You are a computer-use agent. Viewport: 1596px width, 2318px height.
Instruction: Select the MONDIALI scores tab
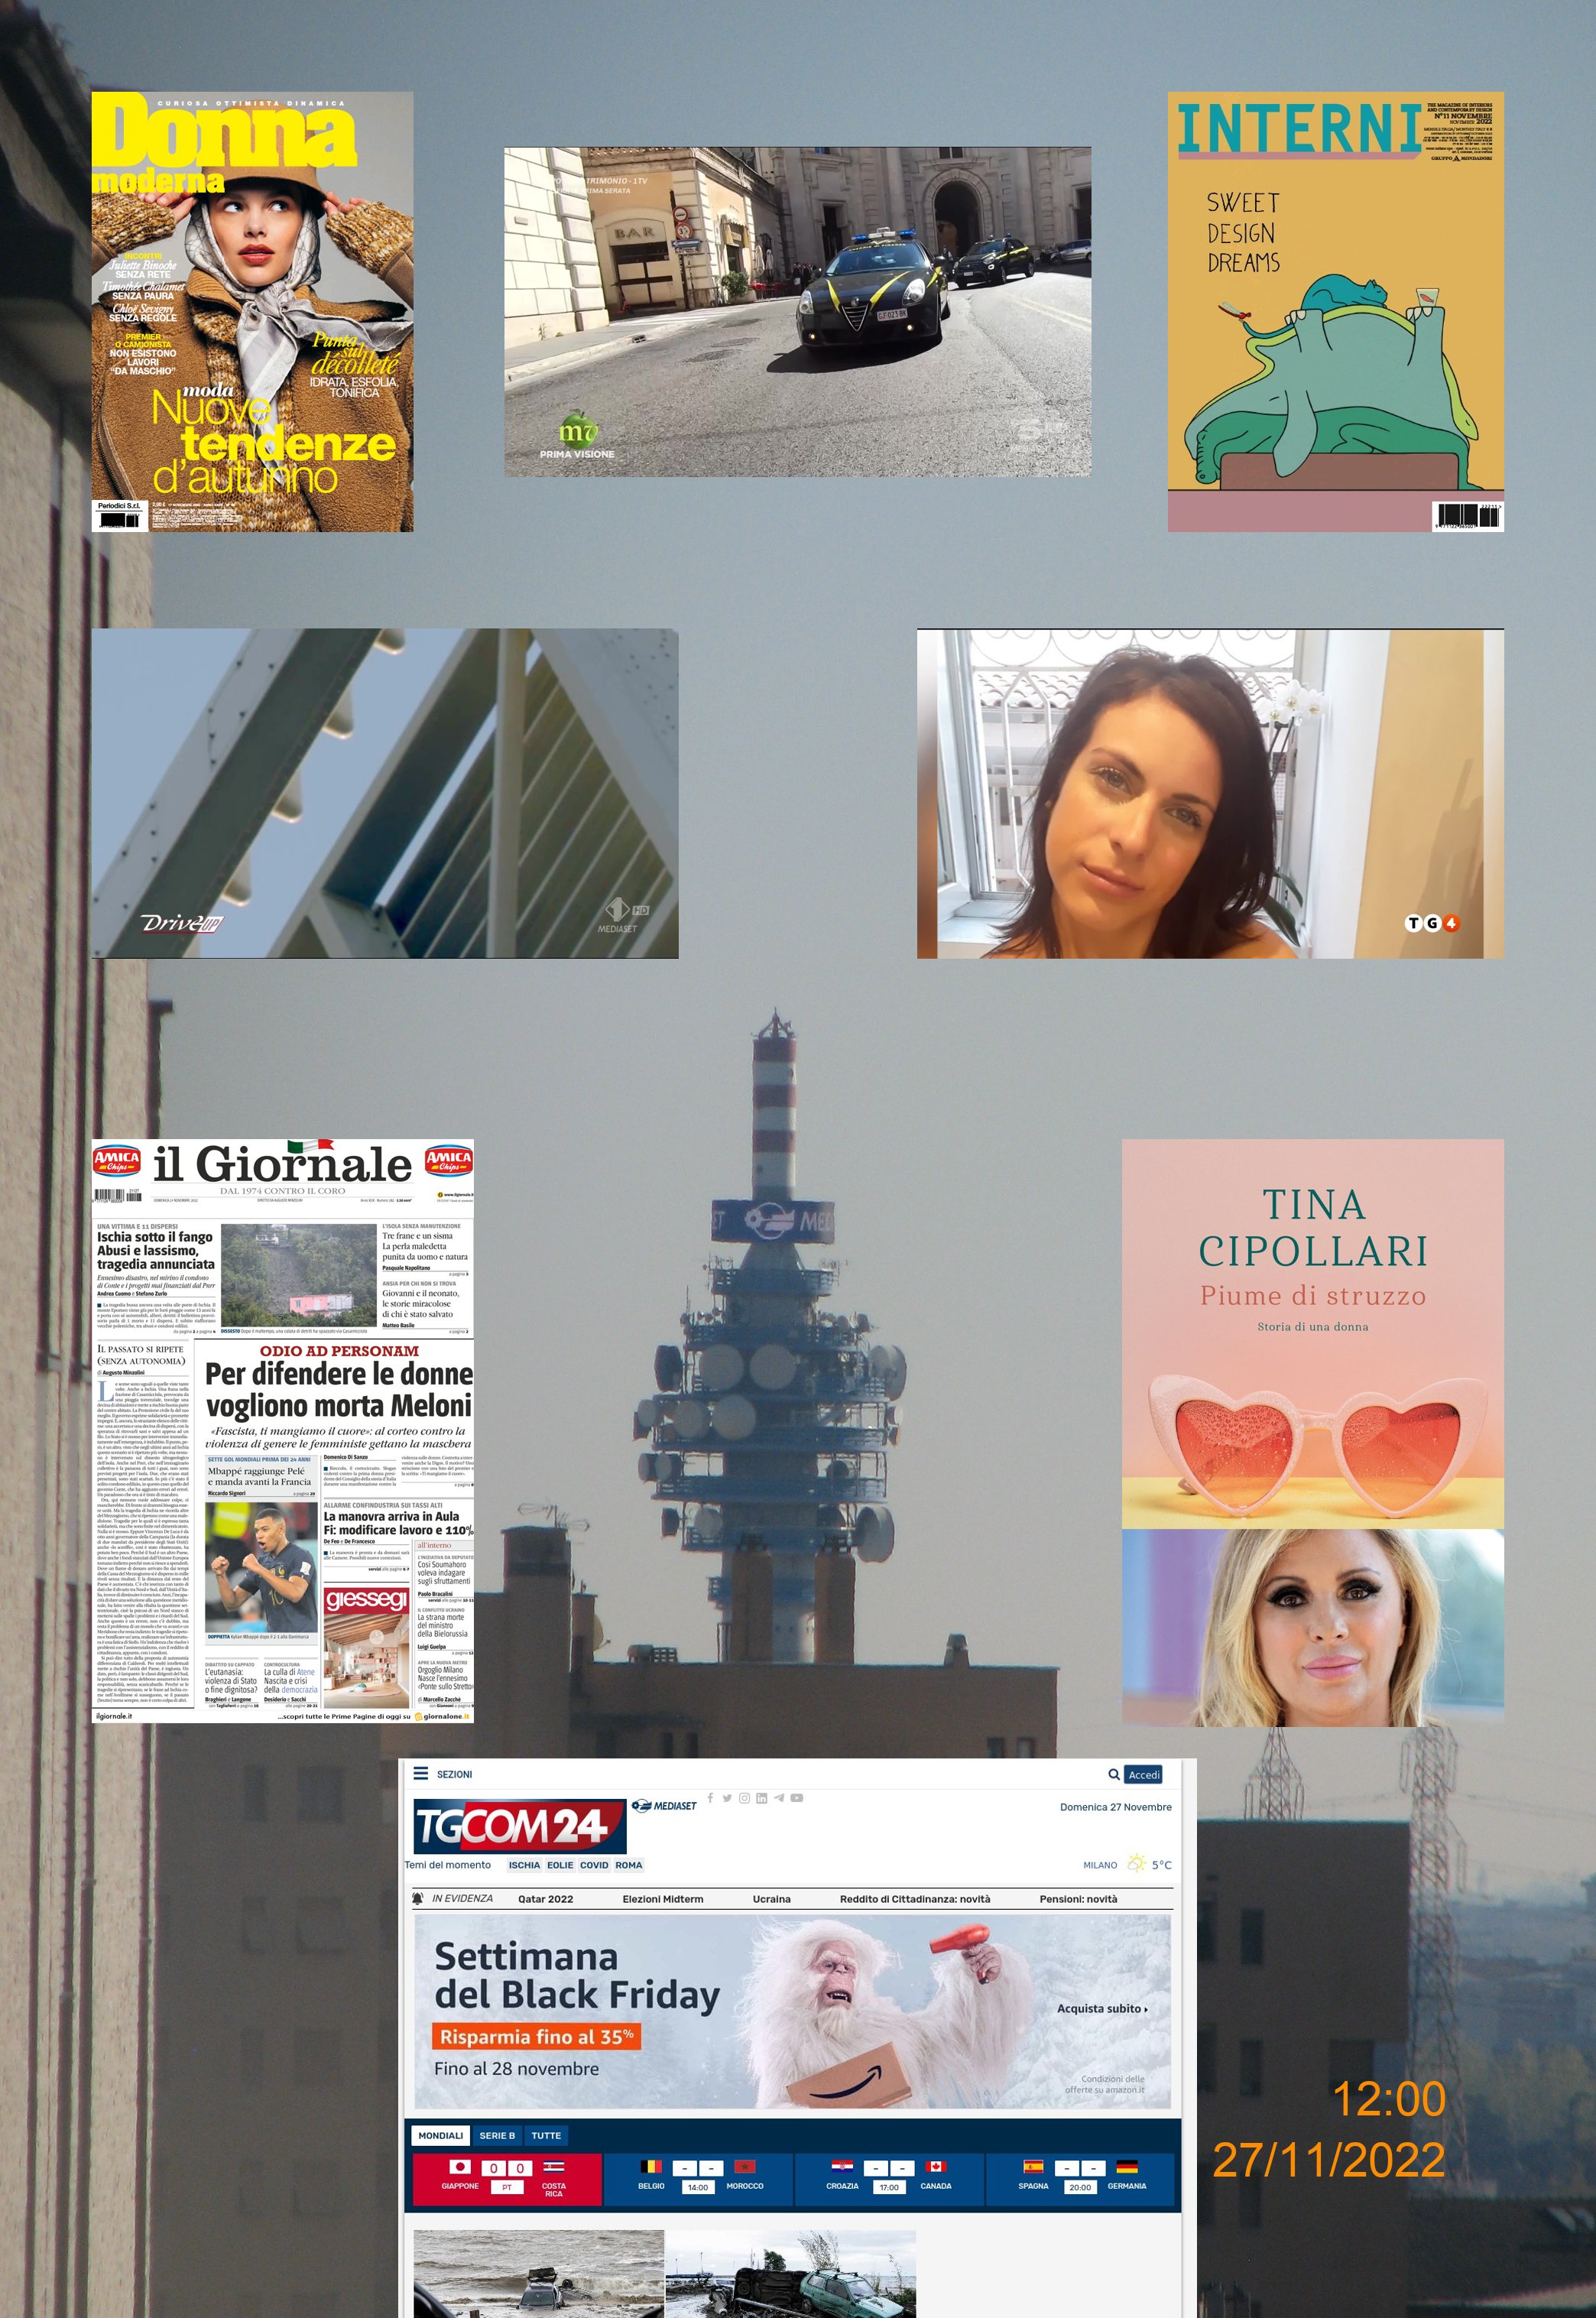tap(440, 2135)
